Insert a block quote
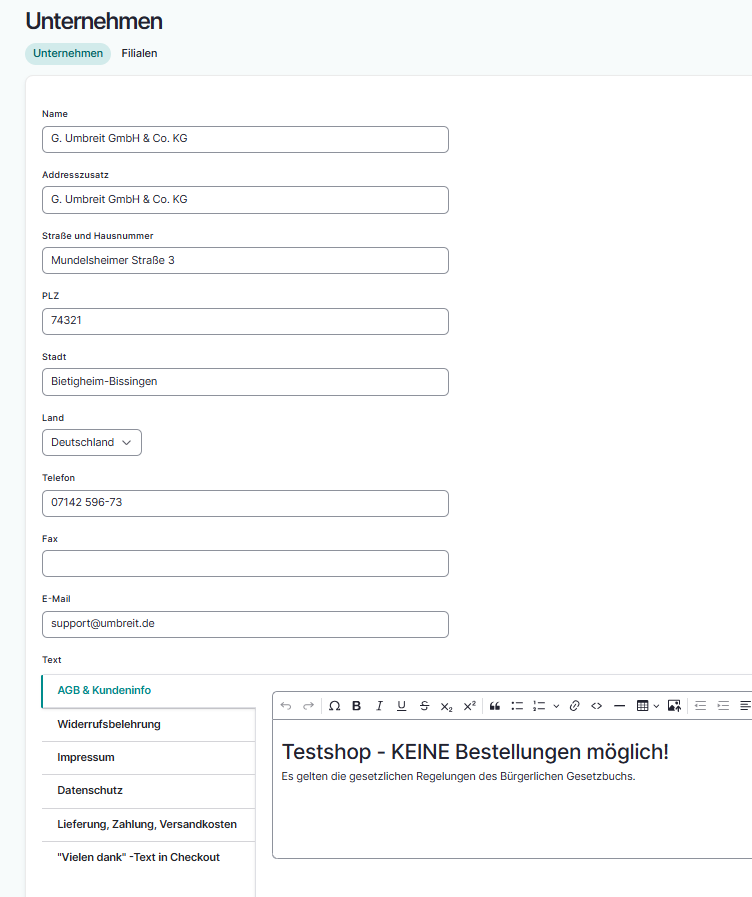Viewport: 752px width, 897px height. (494, 706)
